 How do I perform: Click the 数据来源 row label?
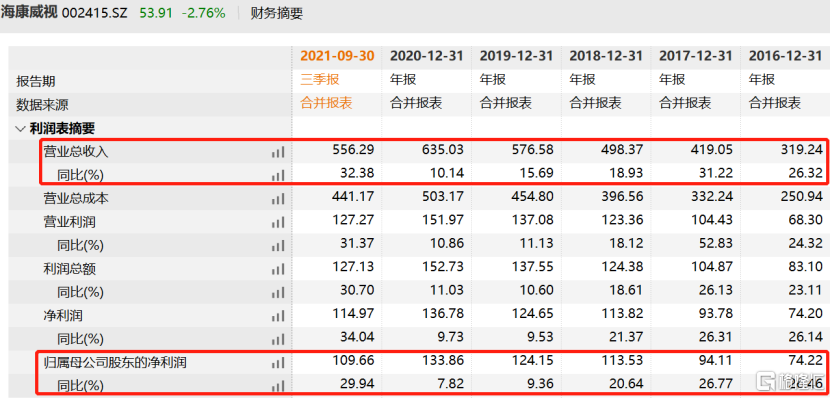pos(42,105)
